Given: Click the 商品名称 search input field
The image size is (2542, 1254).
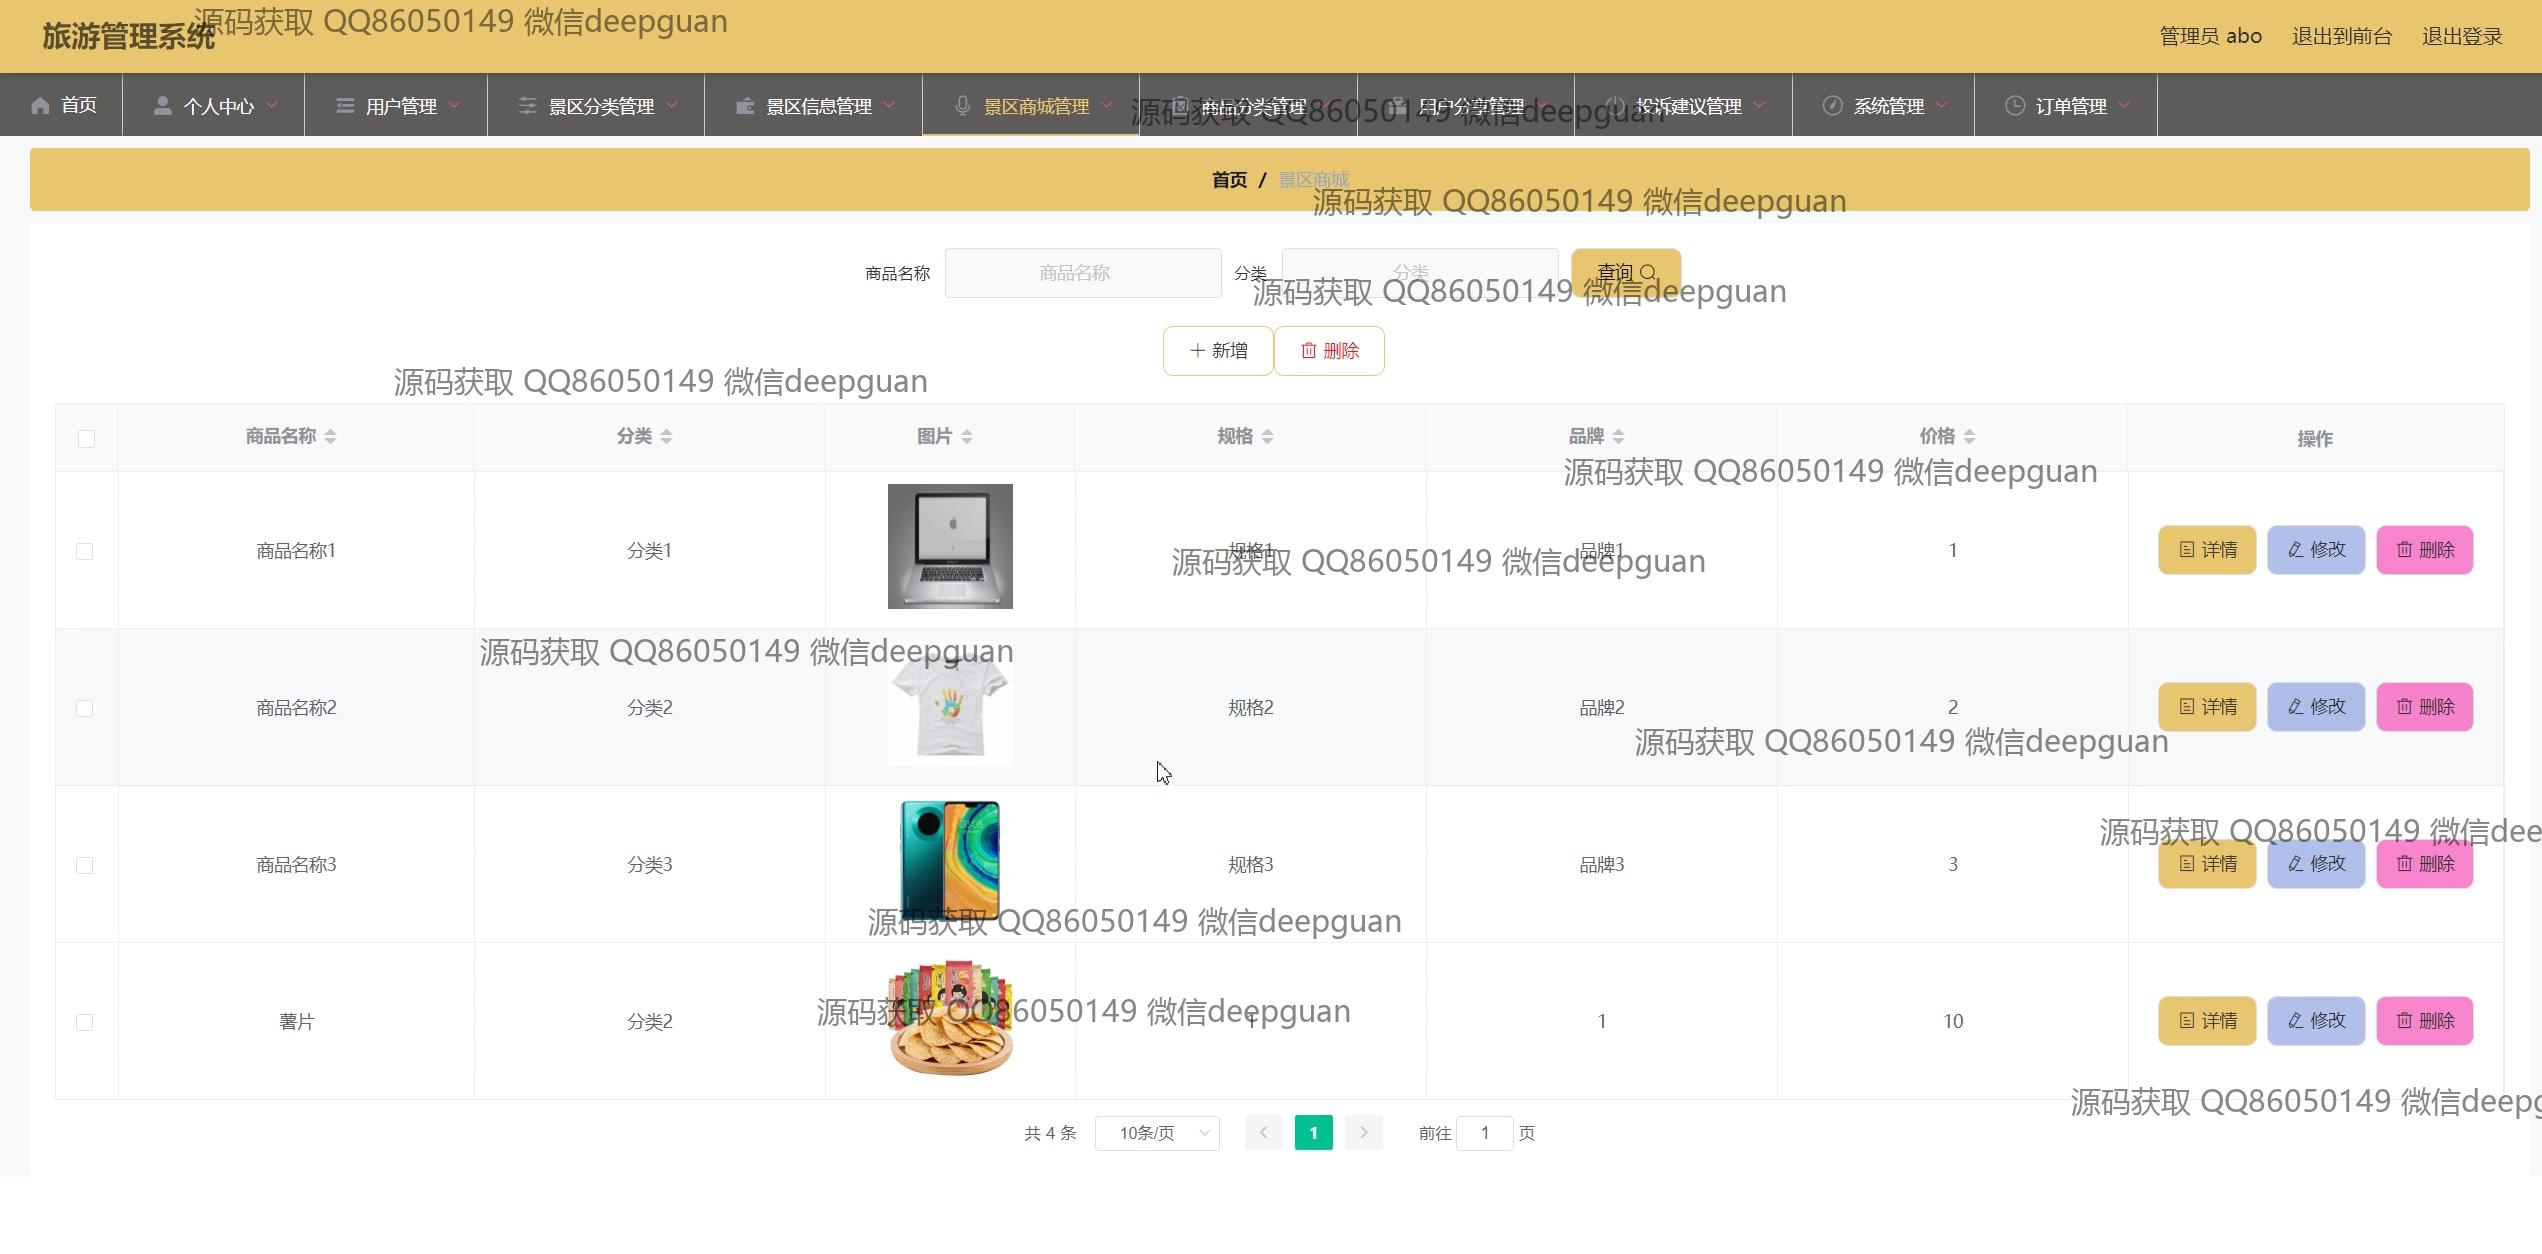Looking at the screenshot, I should (x=1082, y=273).
